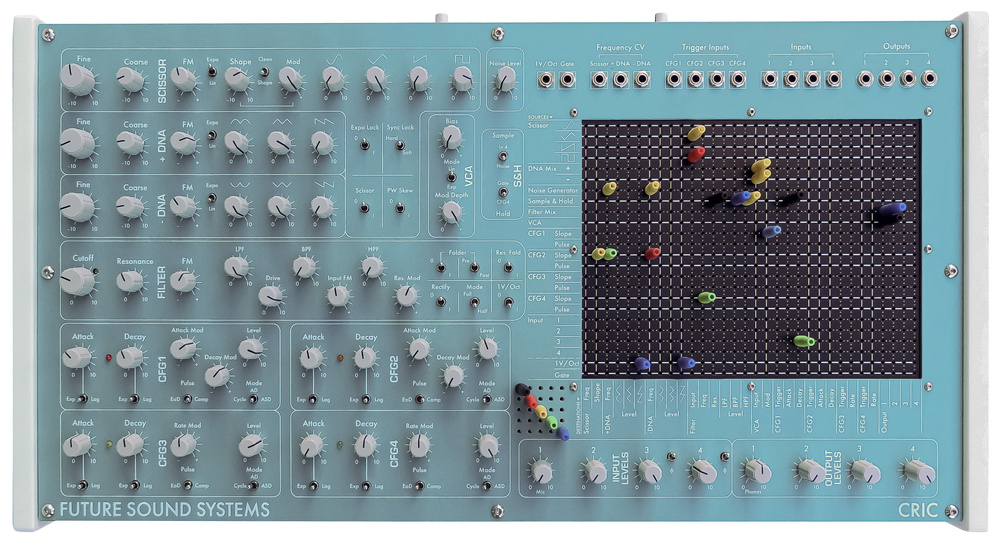
Task: Pick the black spare pin from the pin holder
Action: click(522, 389)
